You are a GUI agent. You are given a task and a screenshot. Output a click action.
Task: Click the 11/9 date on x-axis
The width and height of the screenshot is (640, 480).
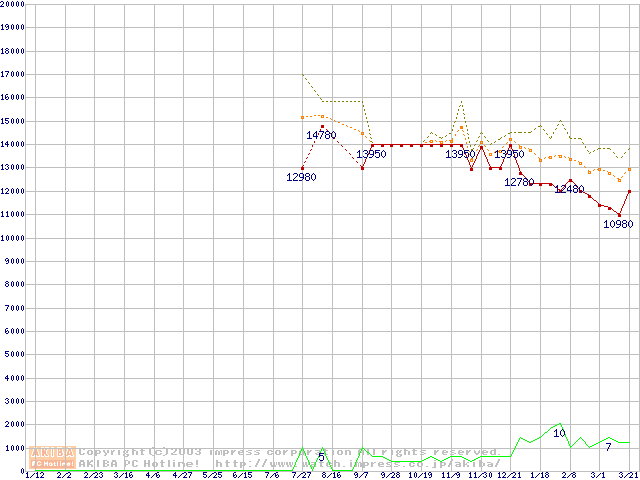[x=450, y=475]
